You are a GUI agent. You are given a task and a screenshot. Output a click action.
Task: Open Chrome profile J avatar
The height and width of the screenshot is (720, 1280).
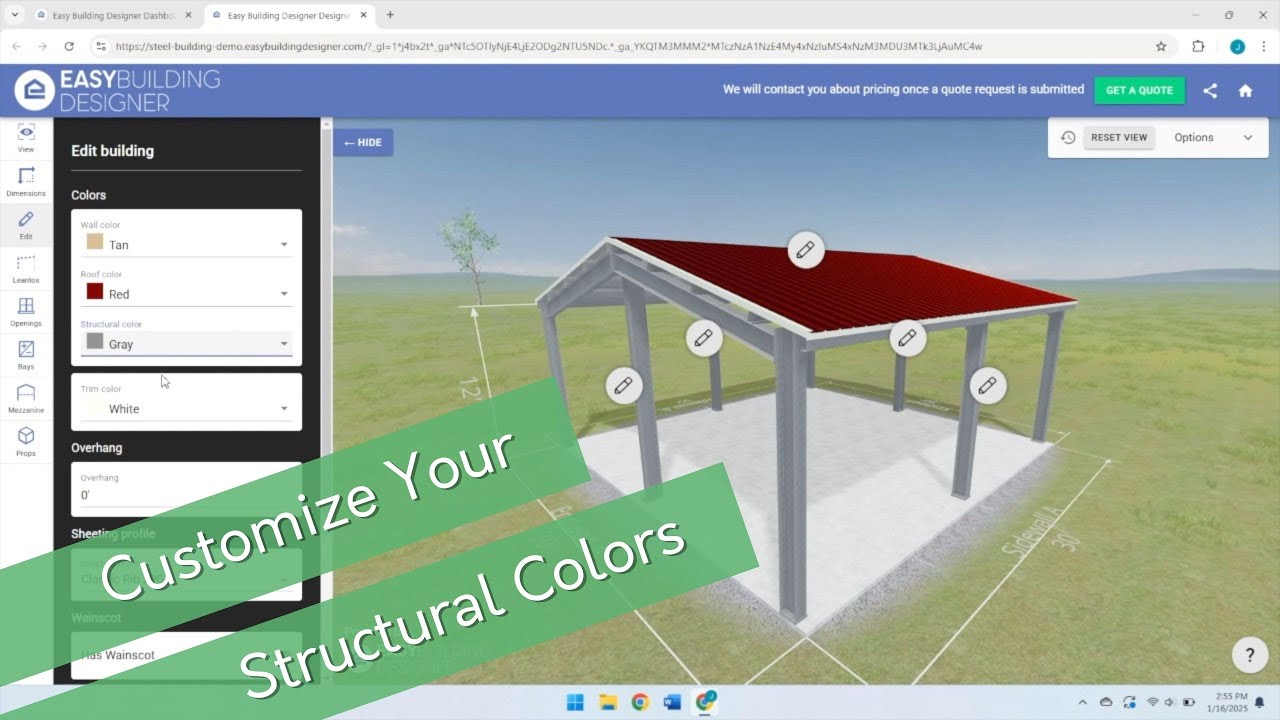1237,46
